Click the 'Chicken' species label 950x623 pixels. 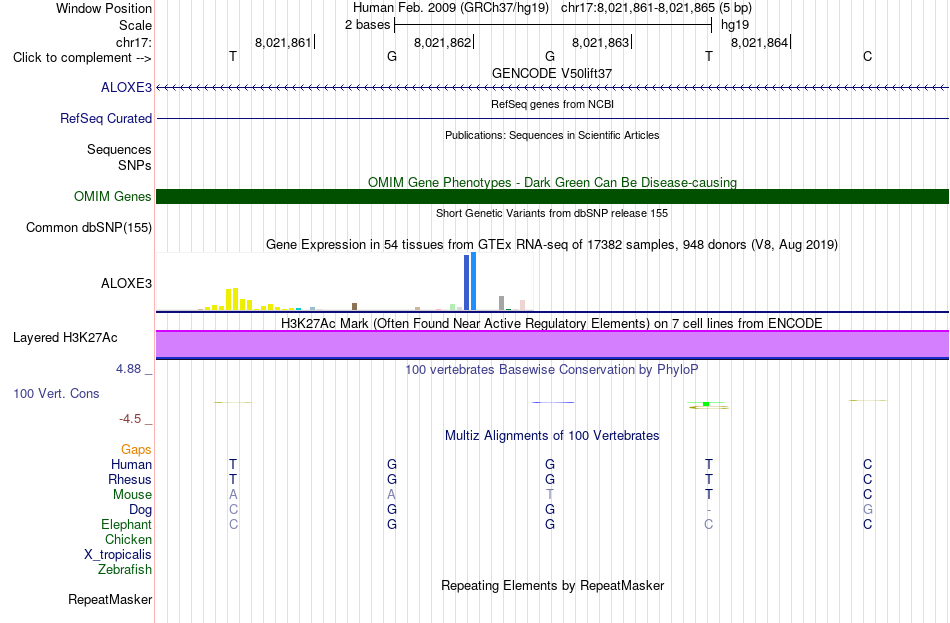point(128,539)
